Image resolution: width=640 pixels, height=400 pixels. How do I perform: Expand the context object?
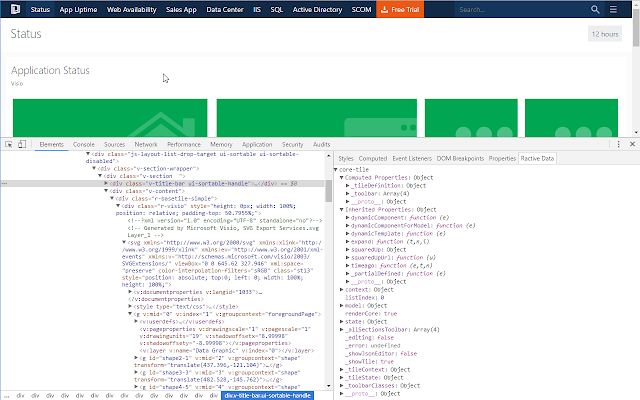(342, 289)
